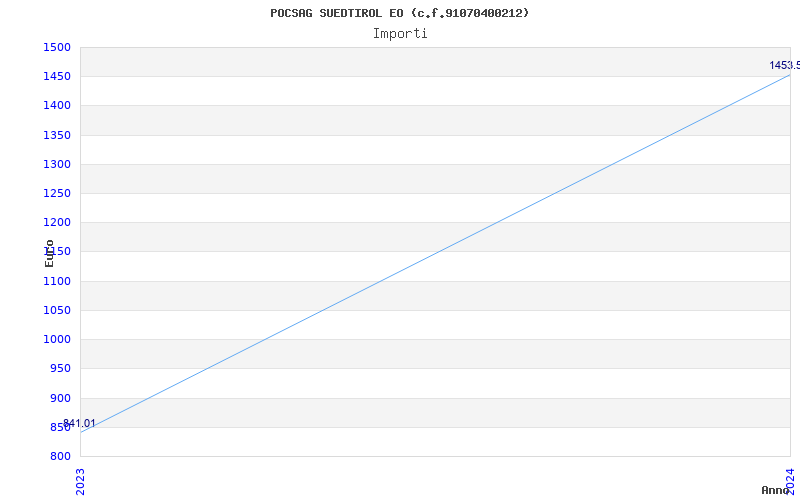Click the 1450 y-axis tick label

coord(57,76)
